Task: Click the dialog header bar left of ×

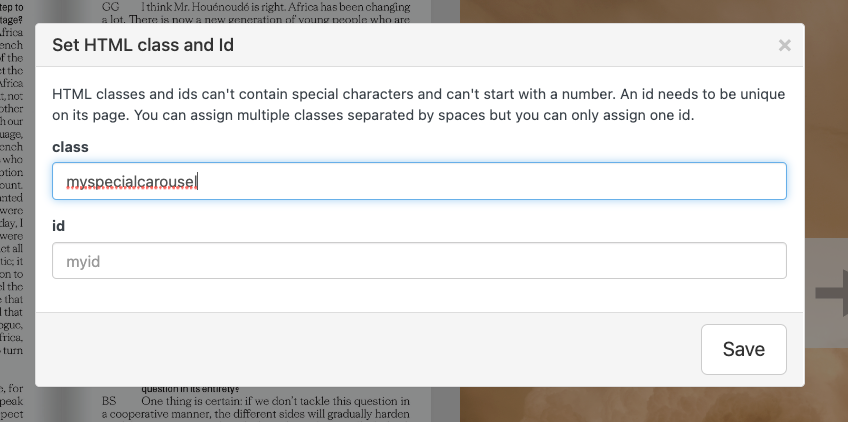Action: coord(500,45)
